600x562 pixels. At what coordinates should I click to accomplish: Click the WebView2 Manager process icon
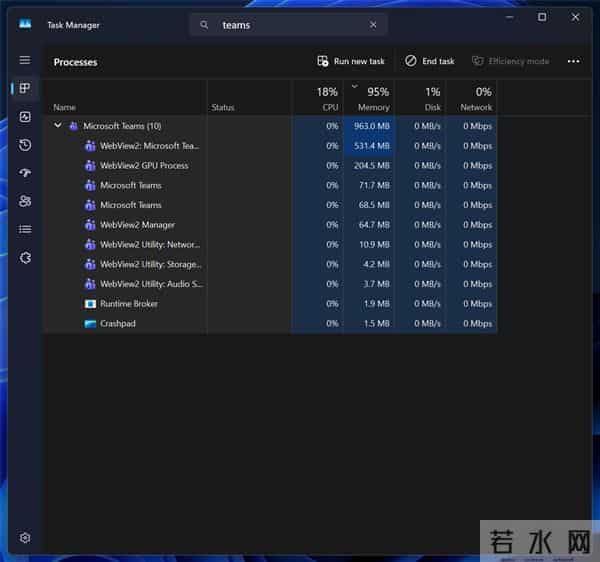[90, 225]
